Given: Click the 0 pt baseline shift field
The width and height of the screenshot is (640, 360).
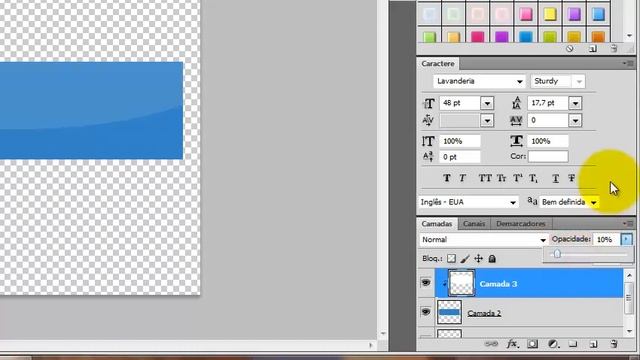Looking at the screenshot, I should coord(460,157).
